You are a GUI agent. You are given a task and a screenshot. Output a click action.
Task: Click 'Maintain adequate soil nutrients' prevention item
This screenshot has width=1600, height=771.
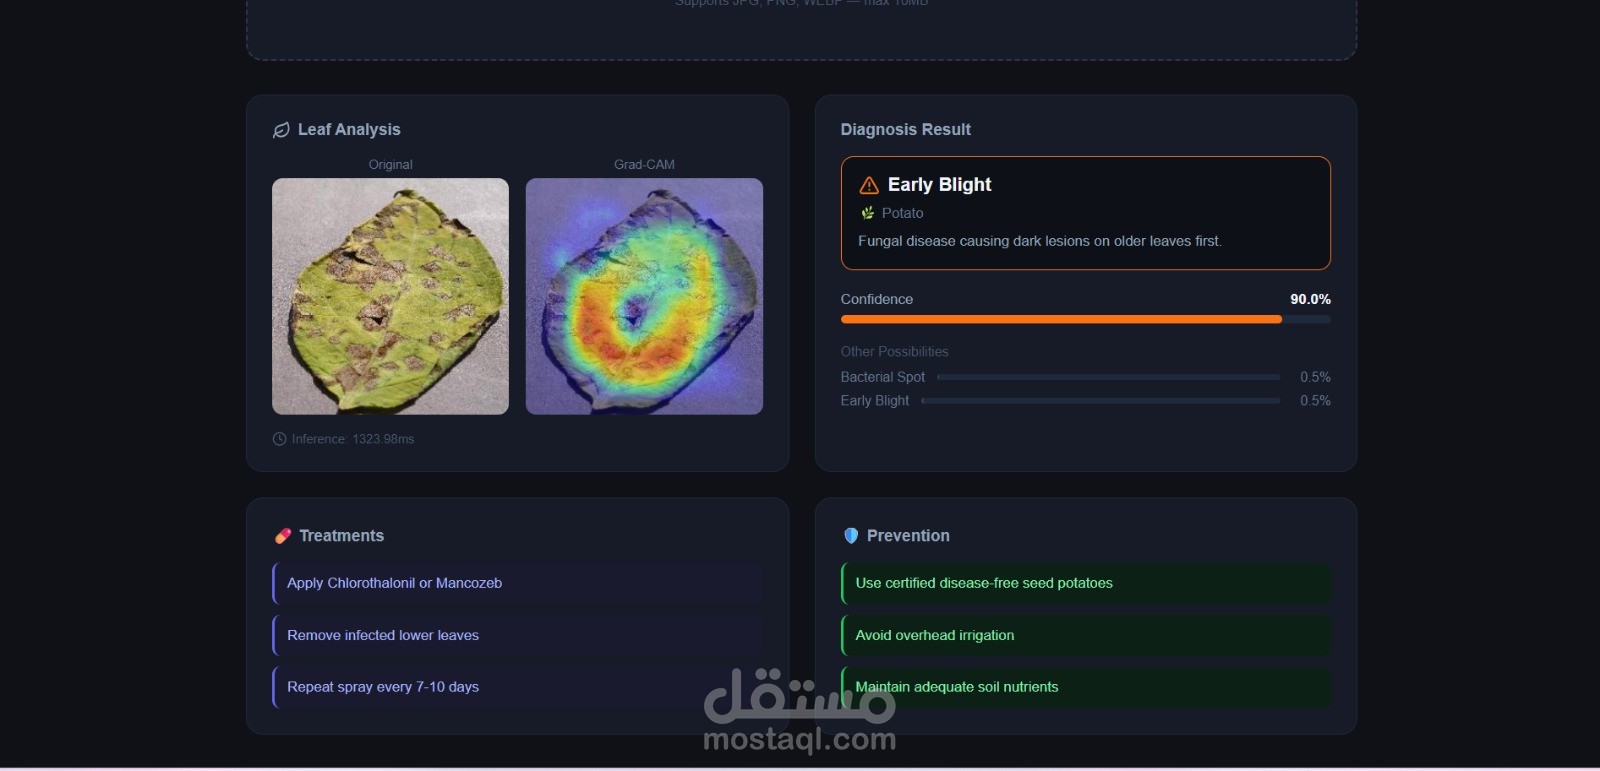click(1086, 687)
